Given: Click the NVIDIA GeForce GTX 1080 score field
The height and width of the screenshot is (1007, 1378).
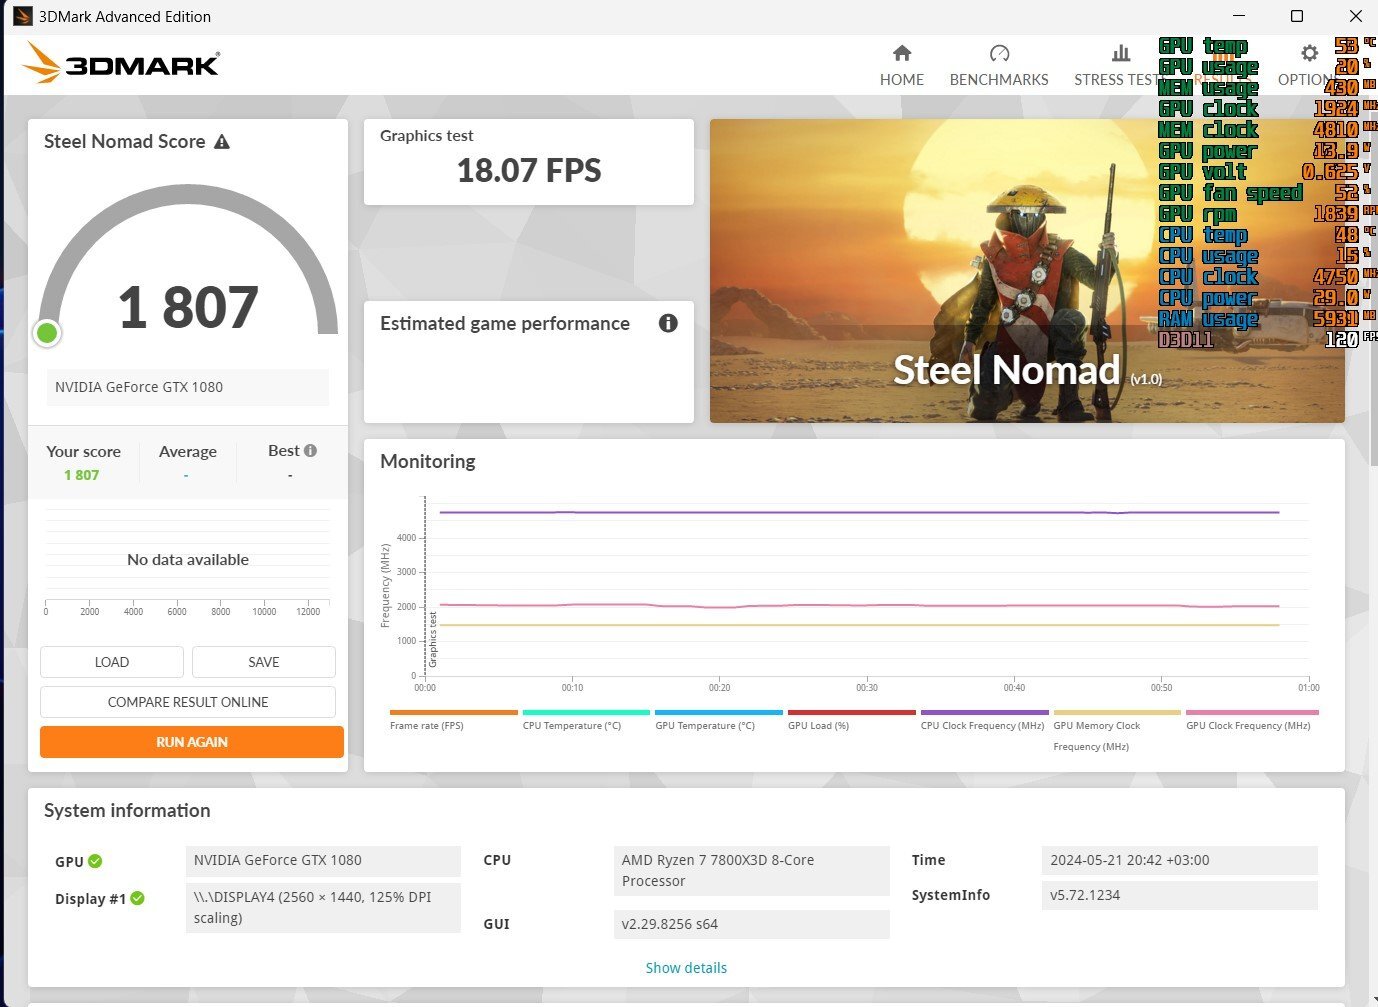Looking at the screenshot, I should [x=188, y=387].
